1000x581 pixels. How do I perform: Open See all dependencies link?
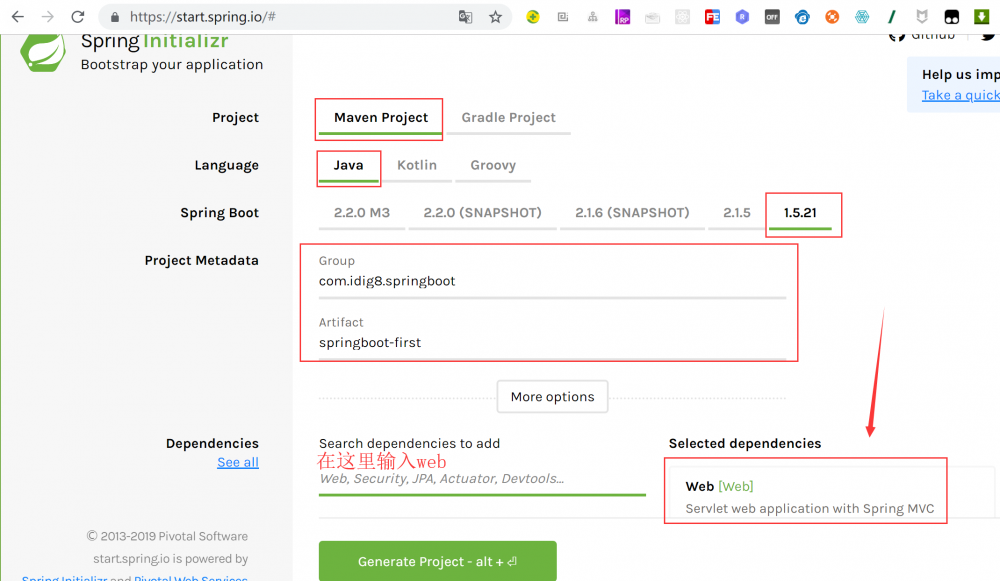238,462
